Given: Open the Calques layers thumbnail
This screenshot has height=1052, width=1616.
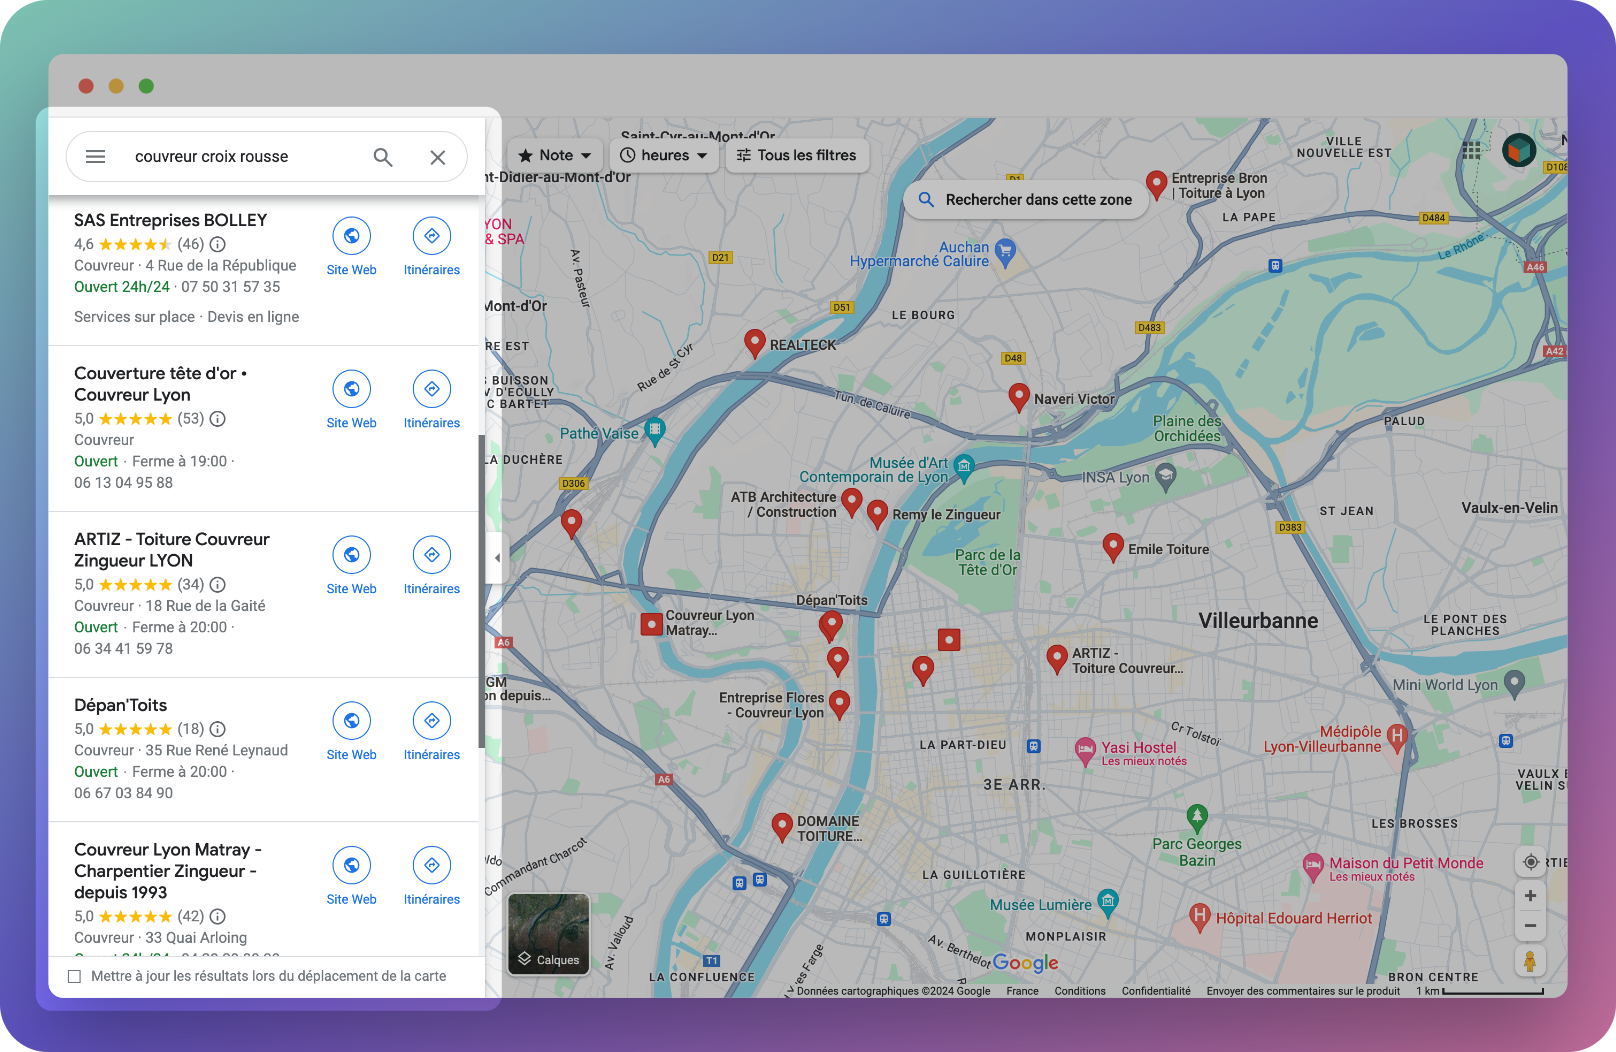Looking at the screenshot, I should coord(549,934).
